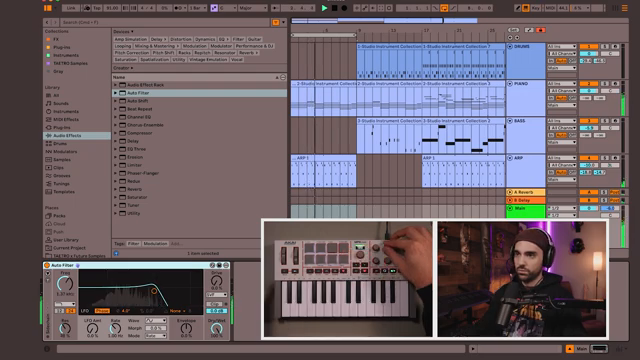Click the green Play button in transport
The height and width of the screenshot is (360, 640).
[x=324, y=8]
